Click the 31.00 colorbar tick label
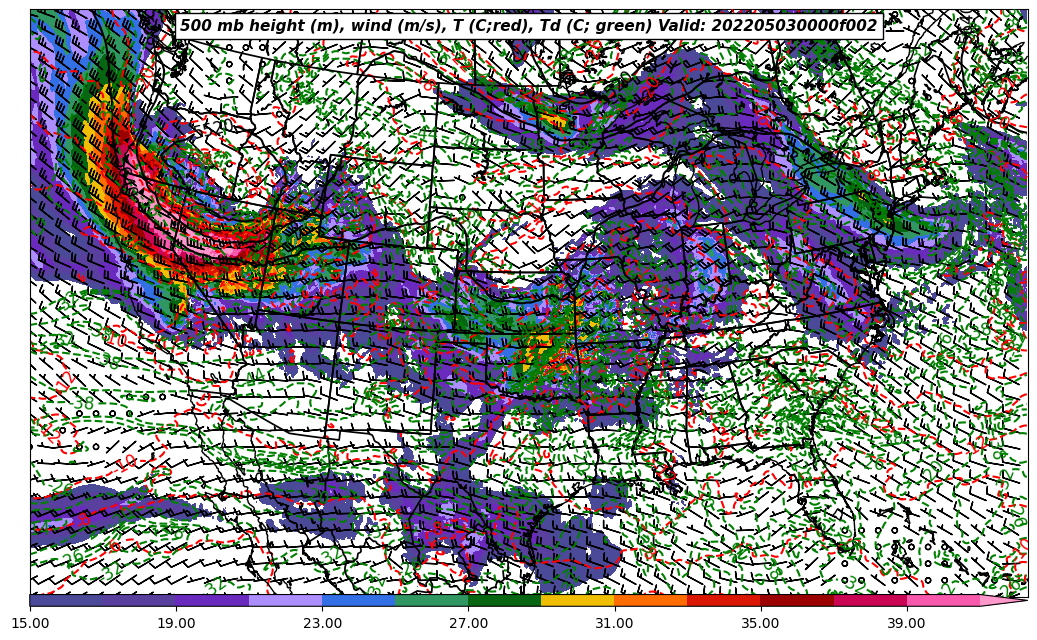Screen dimensions: 1037x640 point(614,623)
